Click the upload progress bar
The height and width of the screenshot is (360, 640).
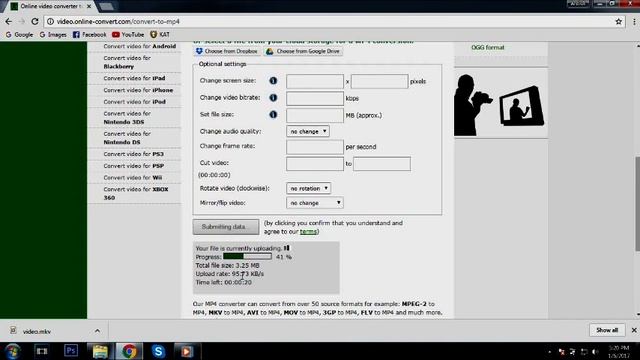click(x=247, y=256)
